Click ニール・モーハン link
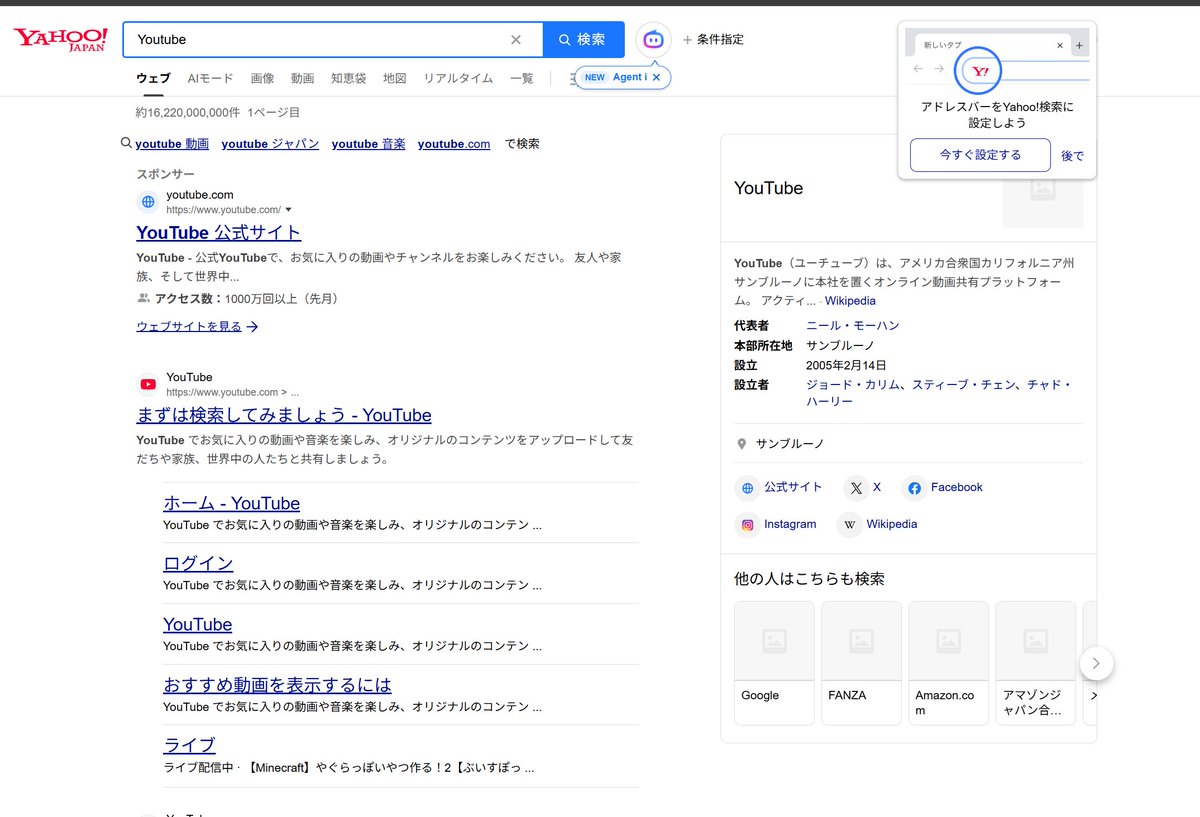This screenshot has width=1200, height=817. point(853,326)
